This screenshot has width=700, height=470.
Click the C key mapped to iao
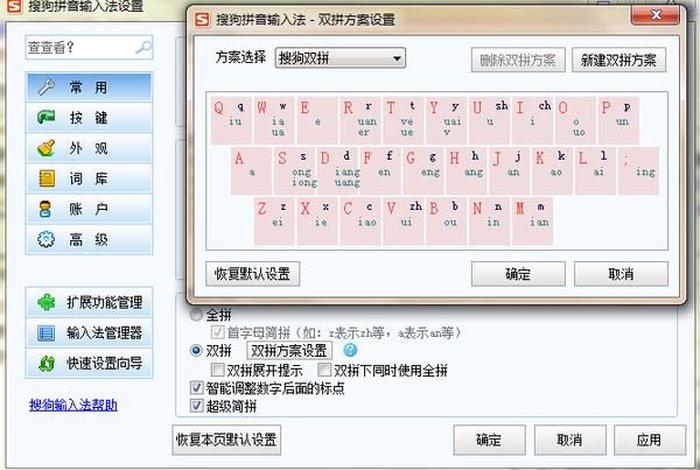click(x=361, y=221)
